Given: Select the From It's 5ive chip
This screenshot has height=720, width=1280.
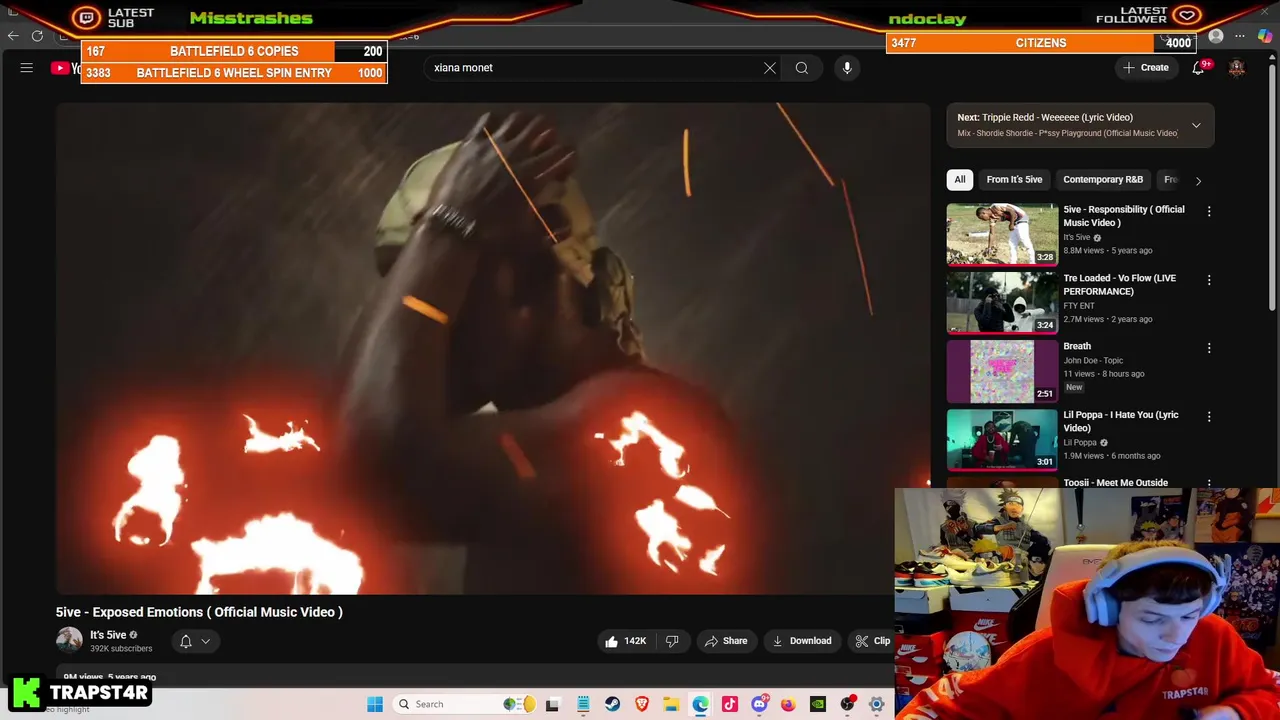Looking at the screenshot, I should coord(1014,180).
